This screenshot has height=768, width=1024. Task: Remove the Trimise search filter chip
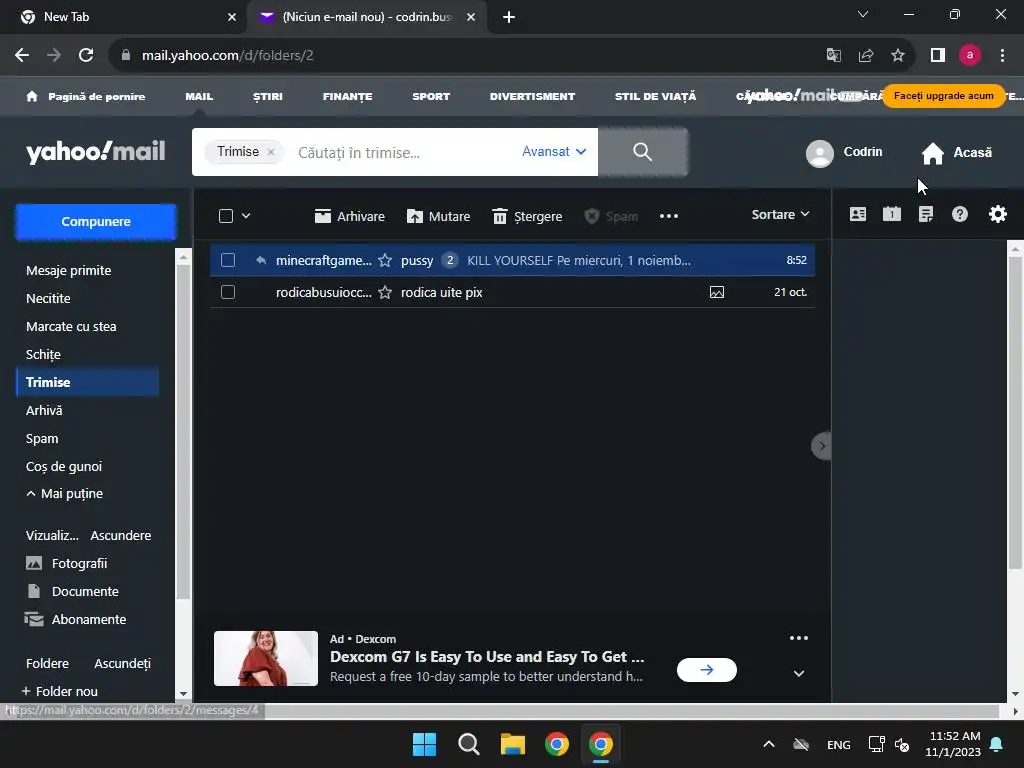click(271, 152)
